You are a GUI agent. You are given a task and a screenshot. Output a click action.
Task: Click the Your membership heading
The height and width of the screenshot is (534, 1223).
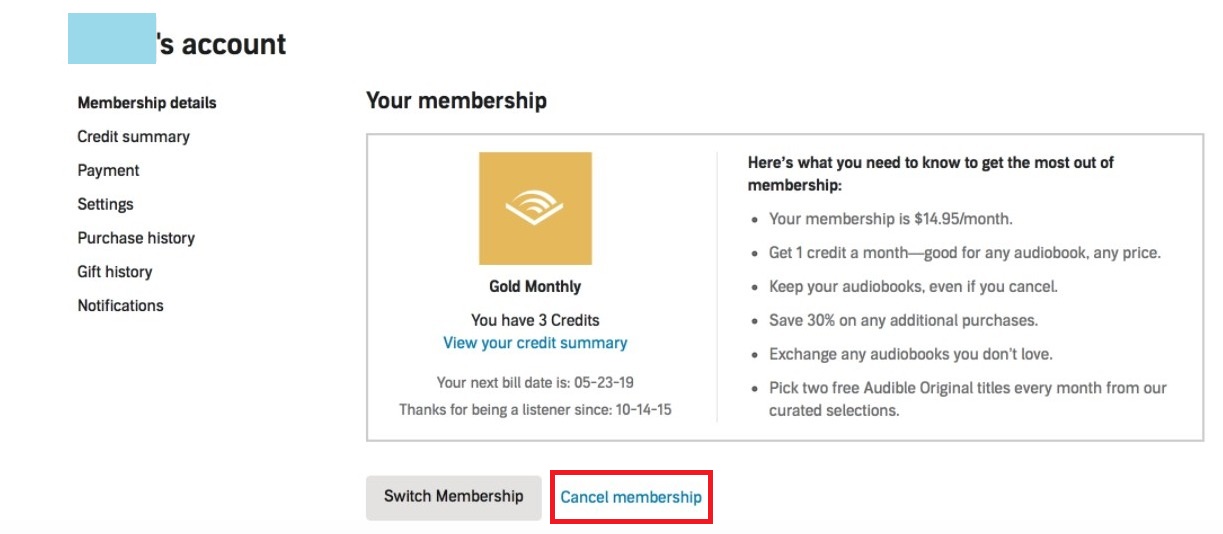[x=456, y=101]
